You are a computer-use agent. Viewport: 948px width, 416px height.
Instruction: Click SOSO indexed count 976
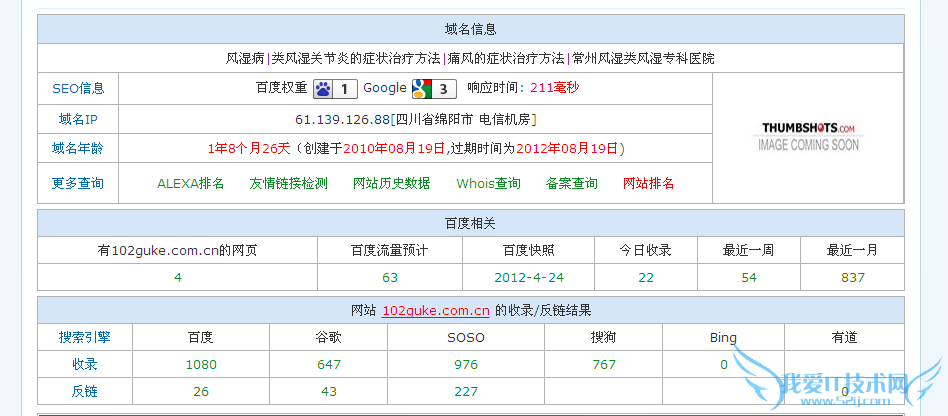(x=466, y=365)
